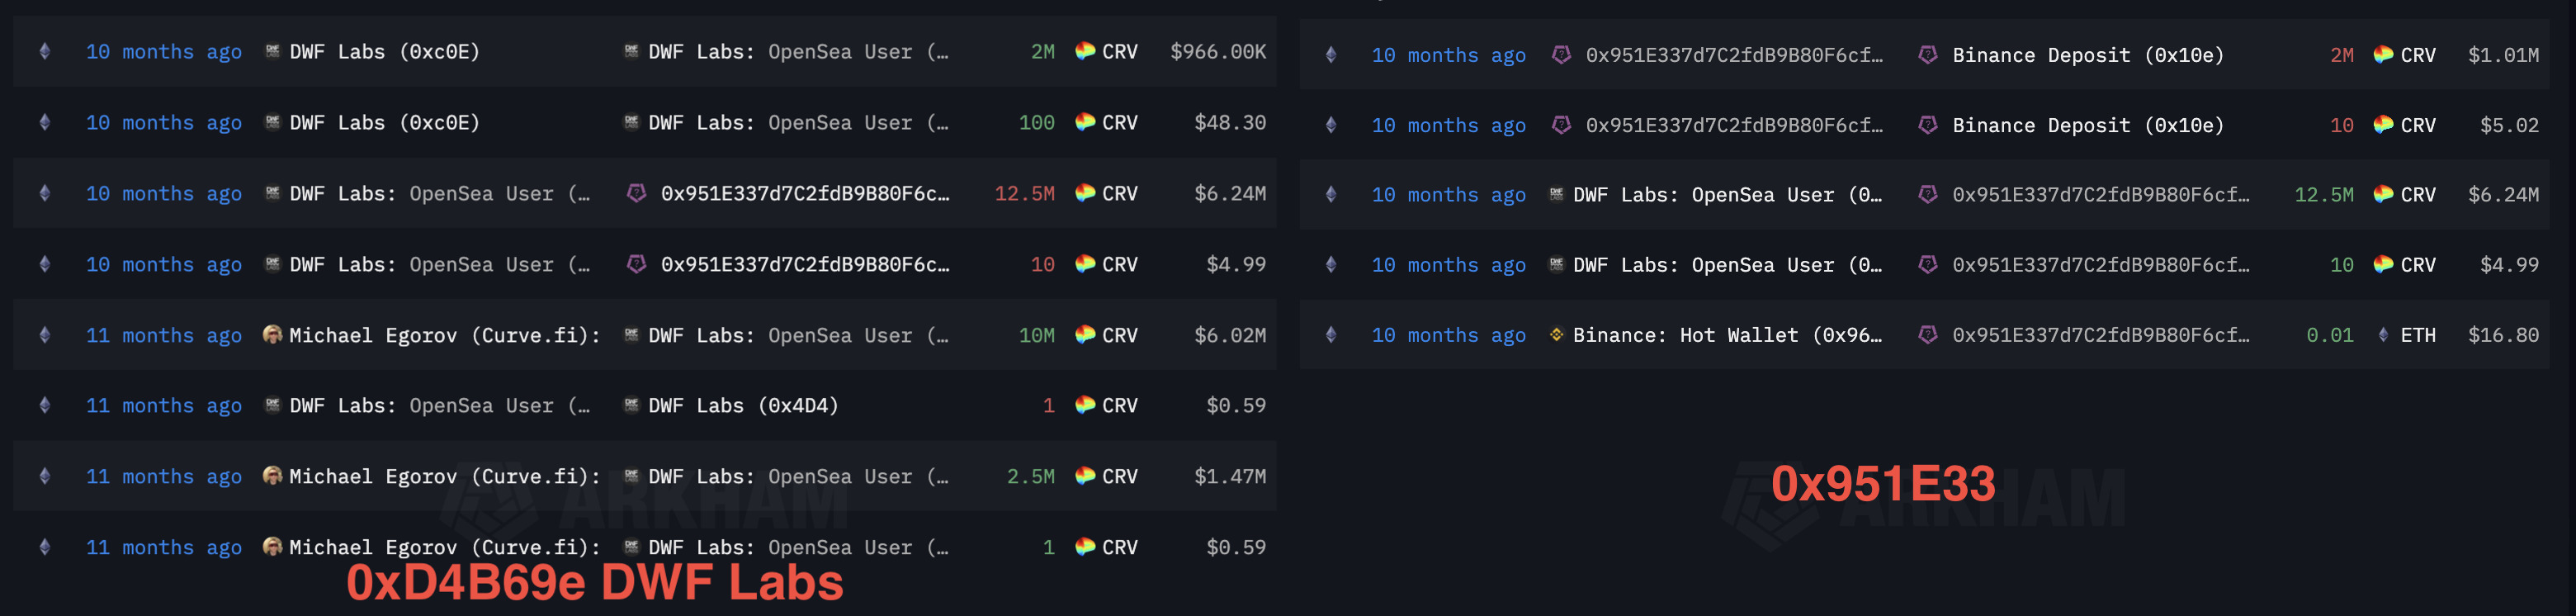Click the Binance Hot Wallet diamond icon
The height and width of the screenshot is (616, 2576).
point(1556,335)
